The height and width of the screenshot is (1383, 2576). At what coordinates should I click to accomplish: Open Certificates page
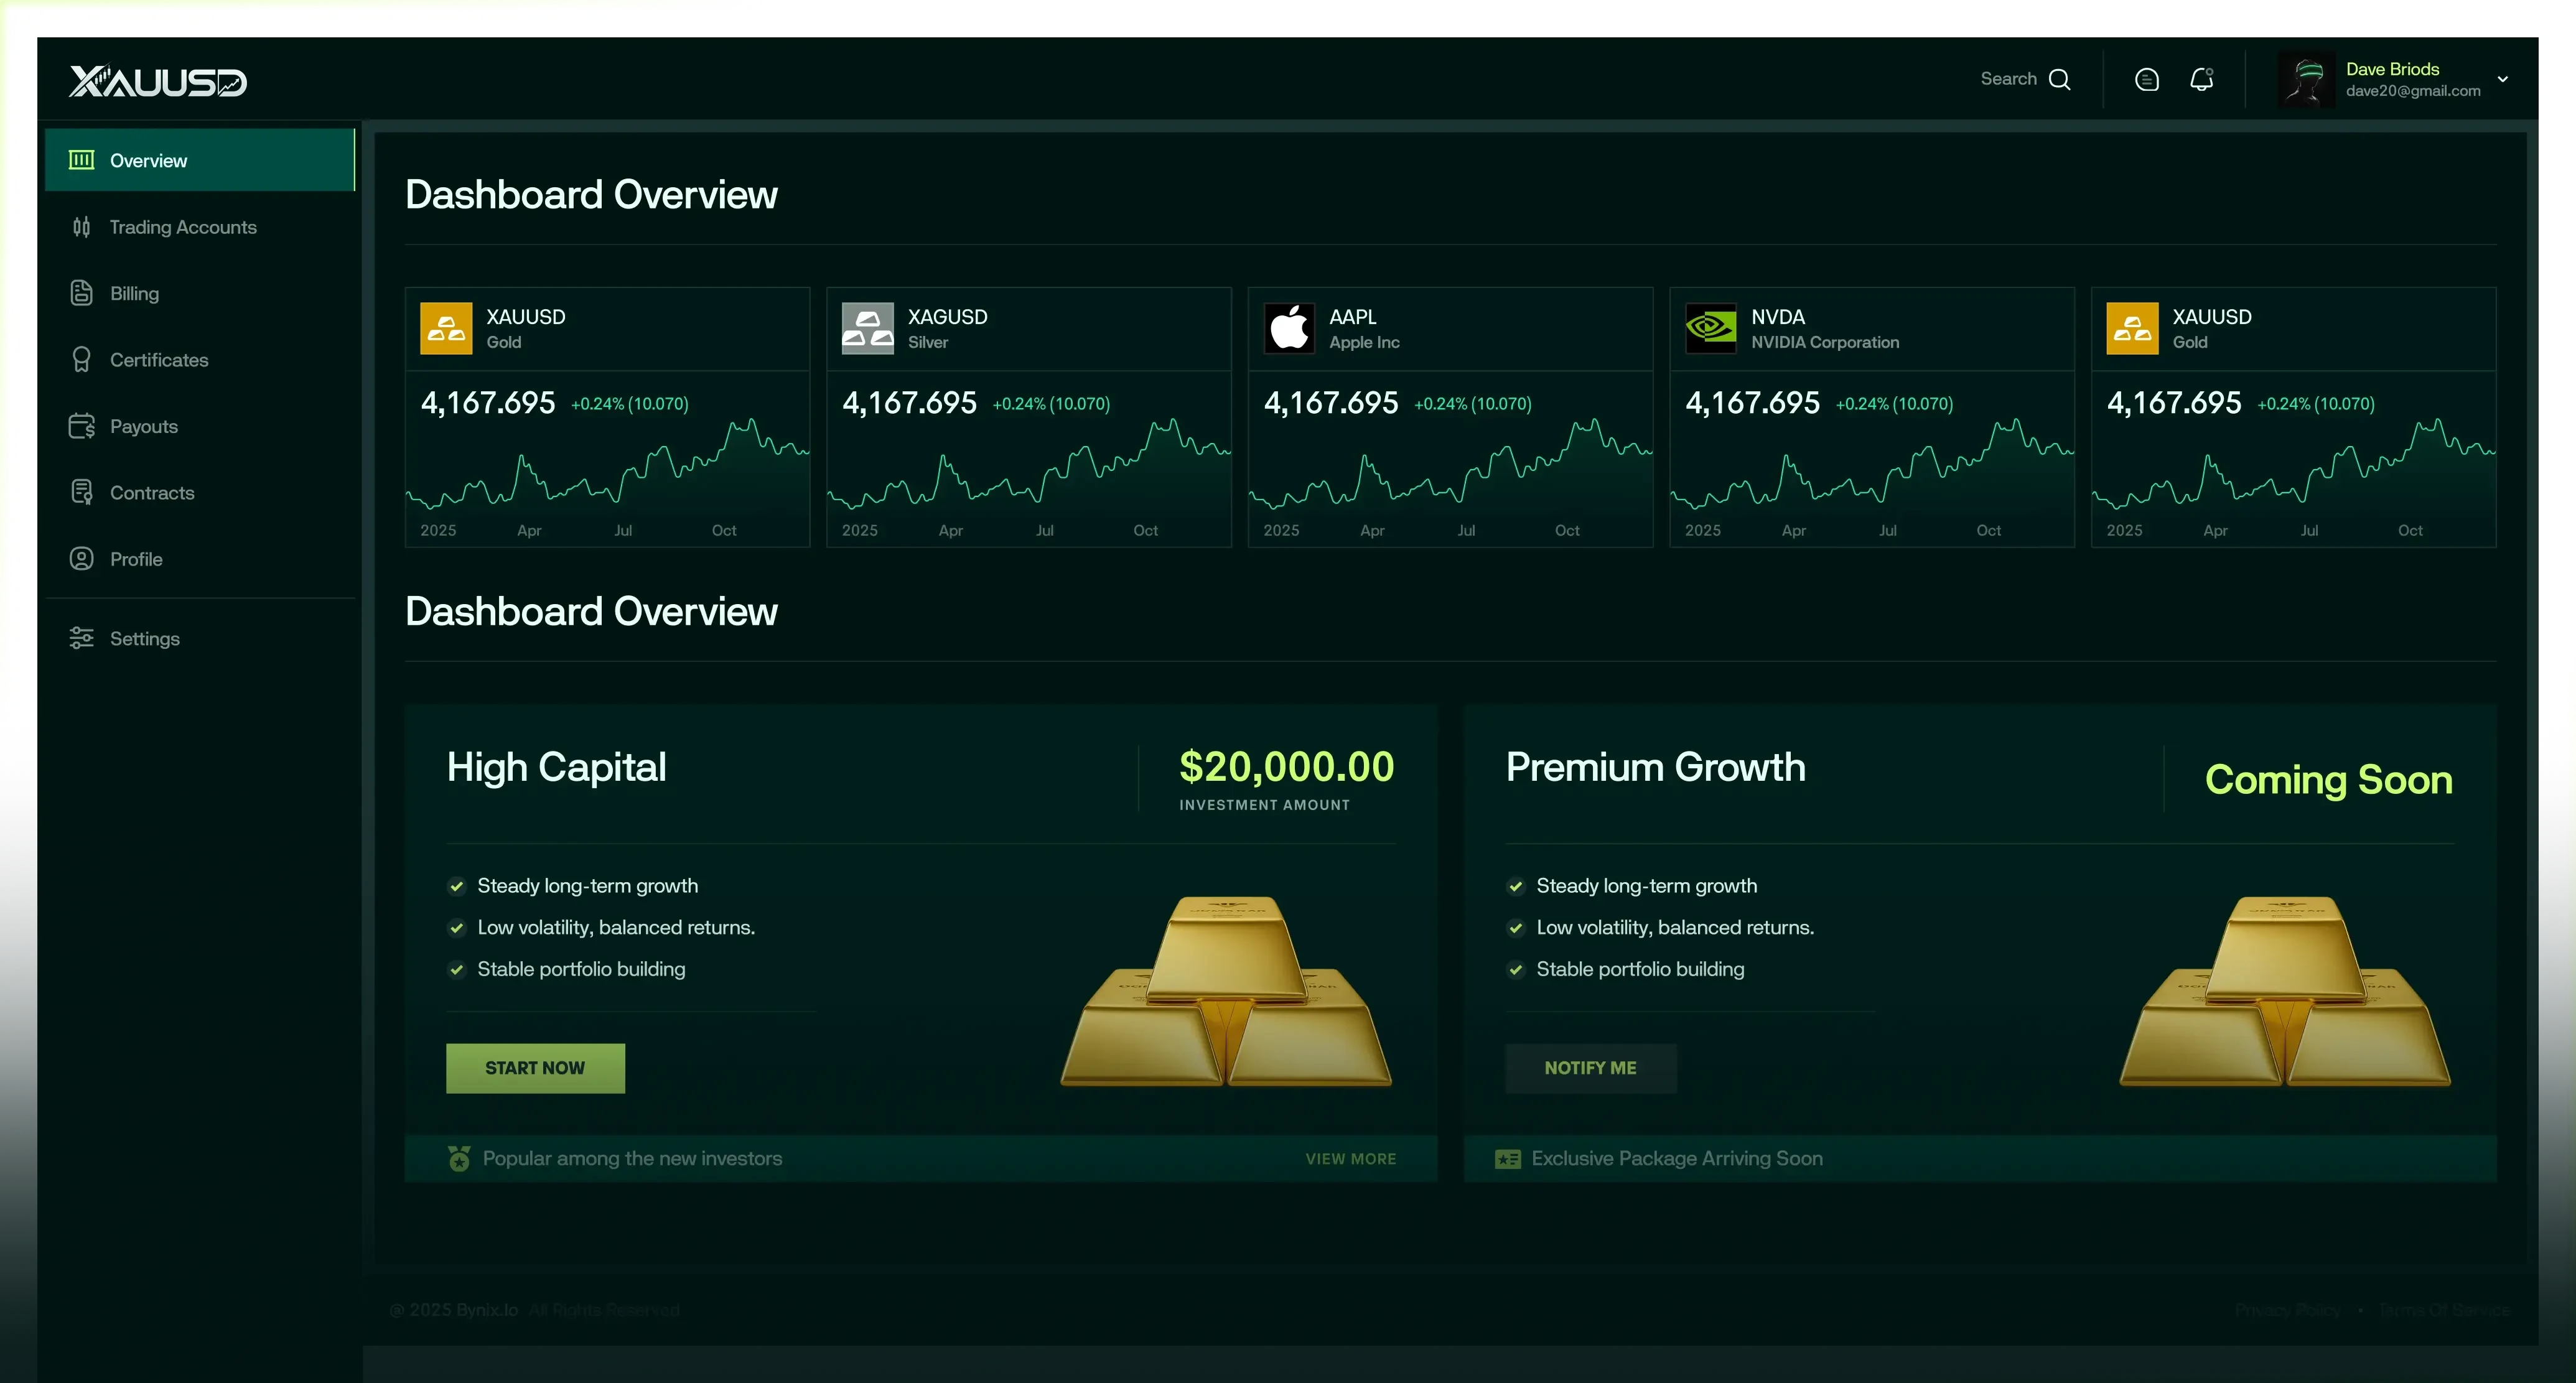point(200,360)
